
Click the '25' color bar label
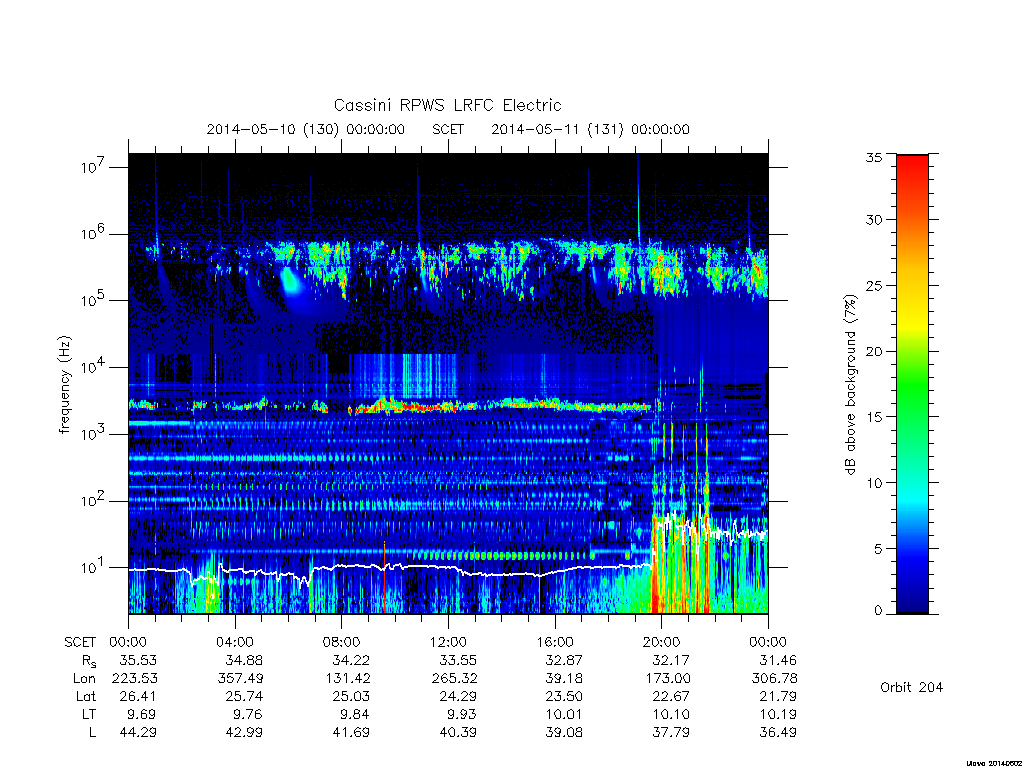coord(874,285)
